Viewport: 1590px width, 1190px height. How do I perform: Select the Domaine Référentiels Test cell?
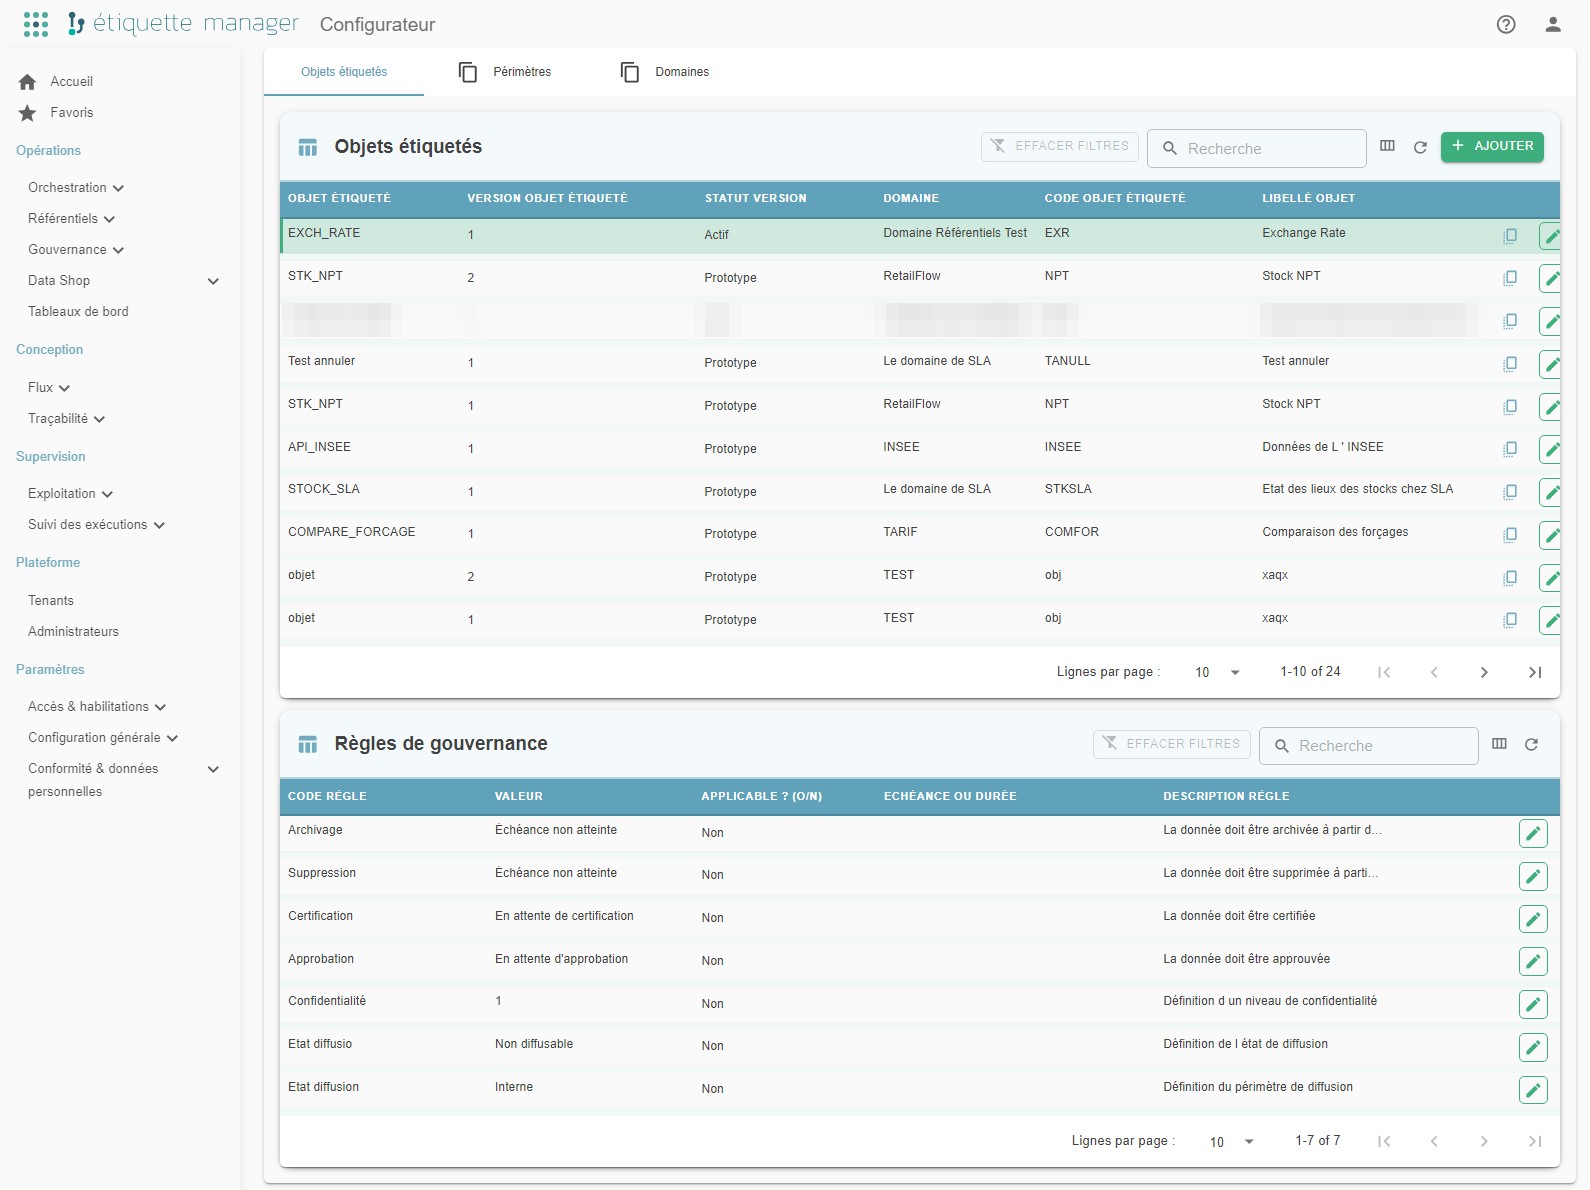point(955,233)
